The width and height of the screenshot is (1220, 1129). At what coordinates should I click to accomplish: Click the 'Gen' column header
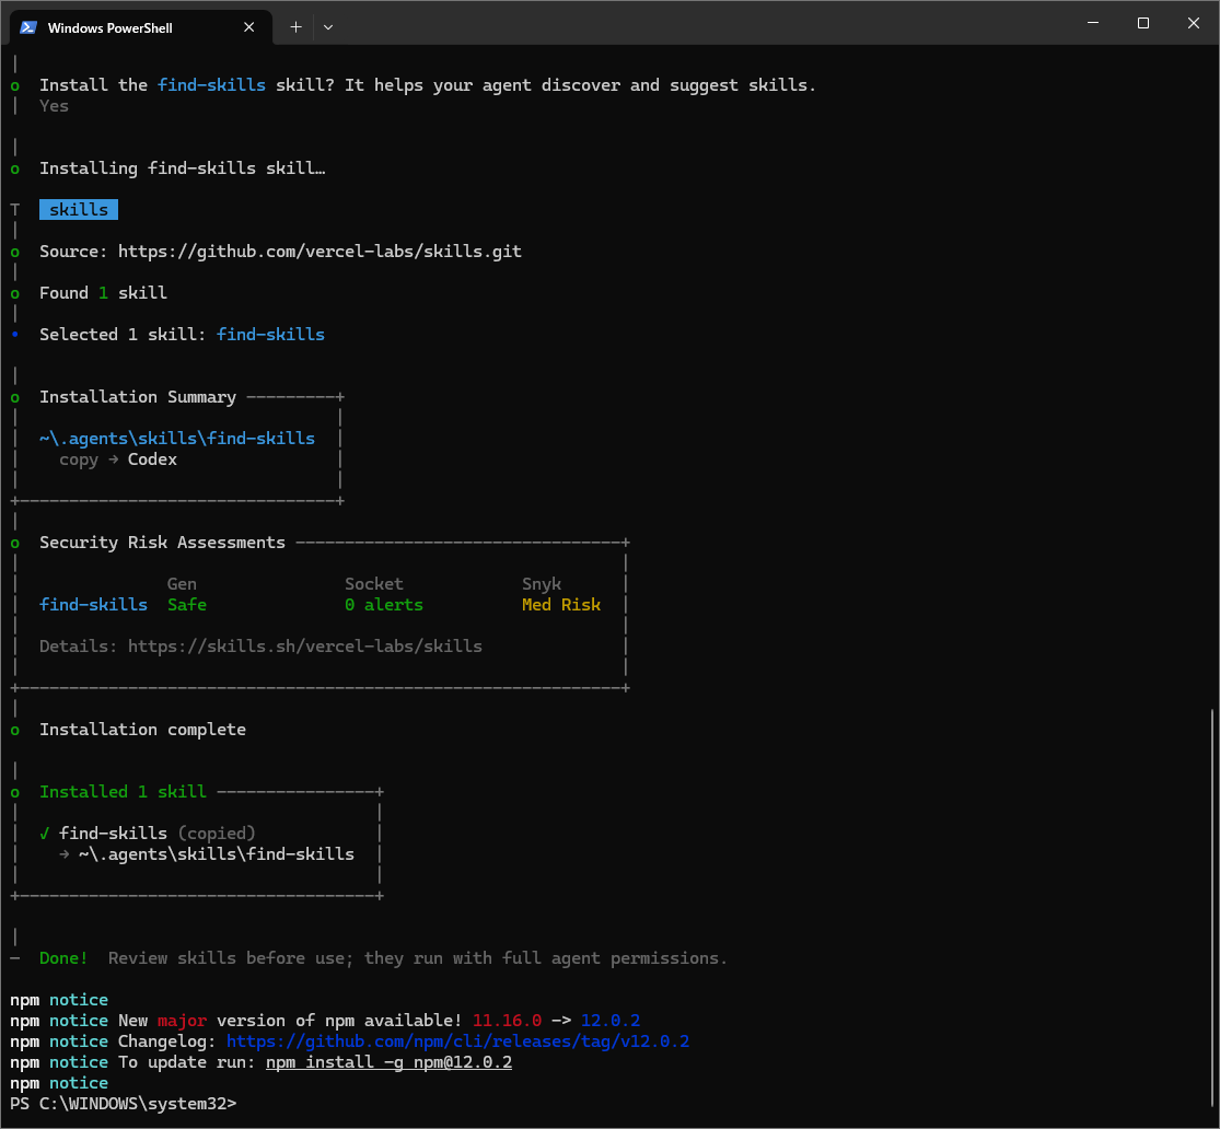pyautogui.click(x=182, y=584)
